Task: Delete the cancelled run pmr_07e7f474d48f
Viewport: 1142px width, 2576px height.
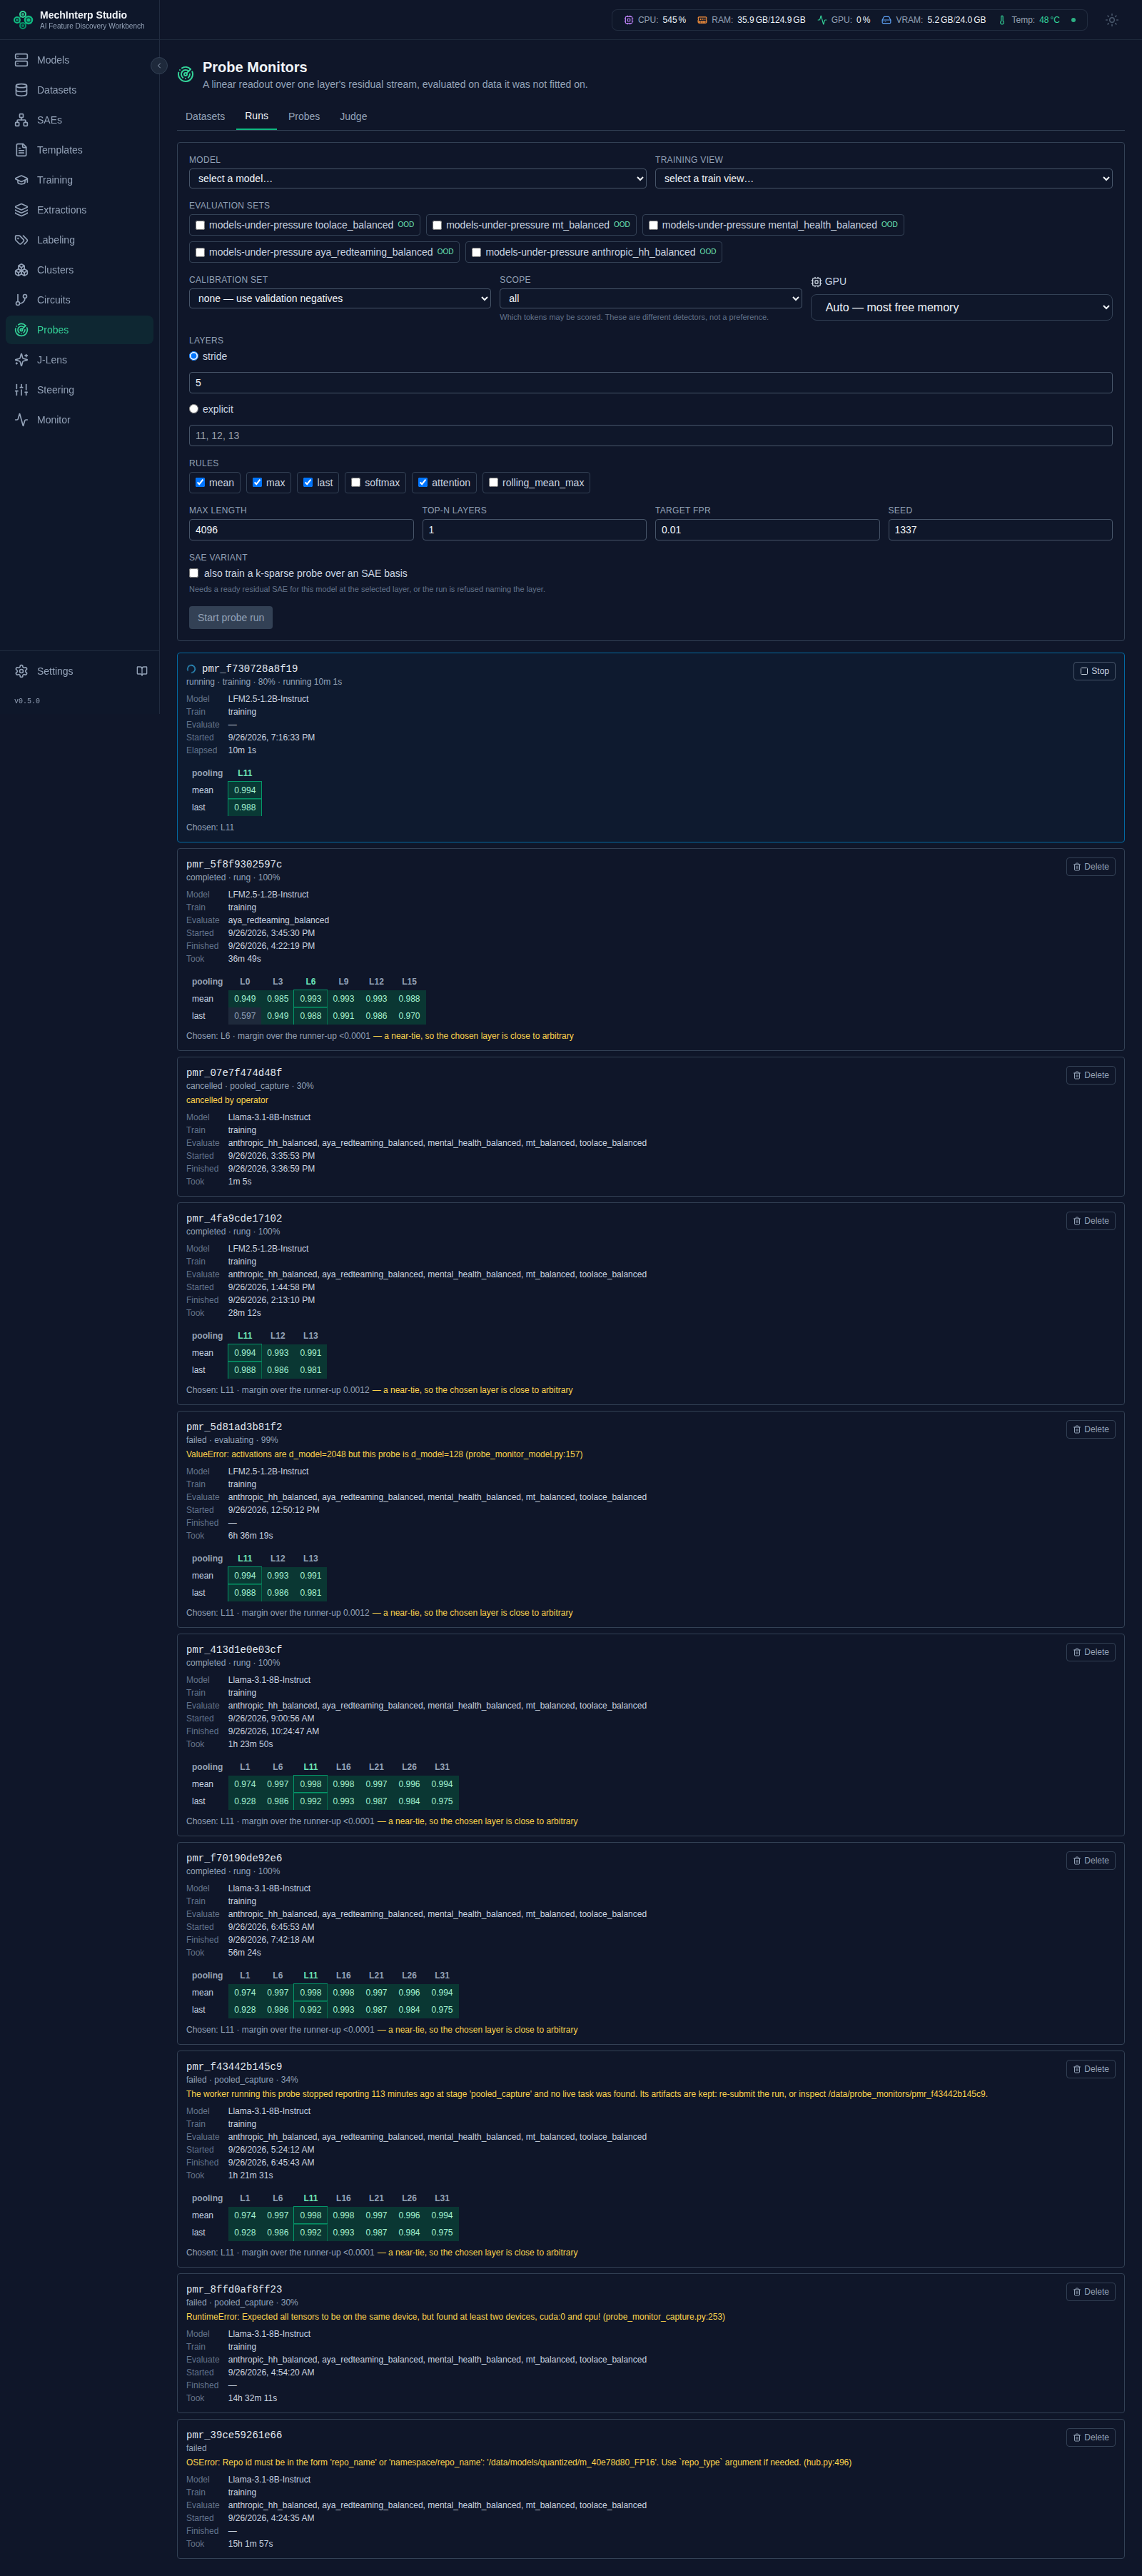Action: pos(1090,1075)
